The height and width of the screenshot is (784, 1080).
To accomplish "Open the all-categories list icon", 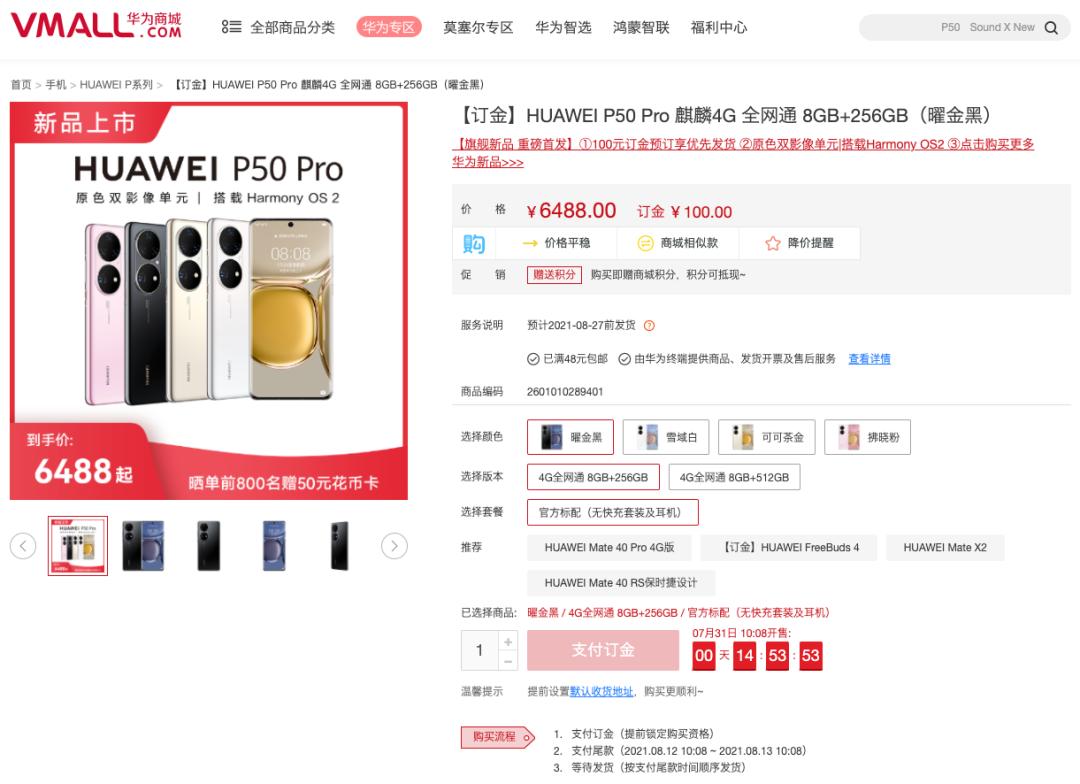I will [231, 27].
